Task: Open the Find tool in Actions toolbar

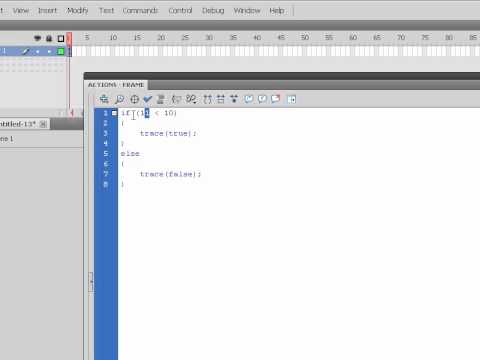Action: tap(119, 99)
